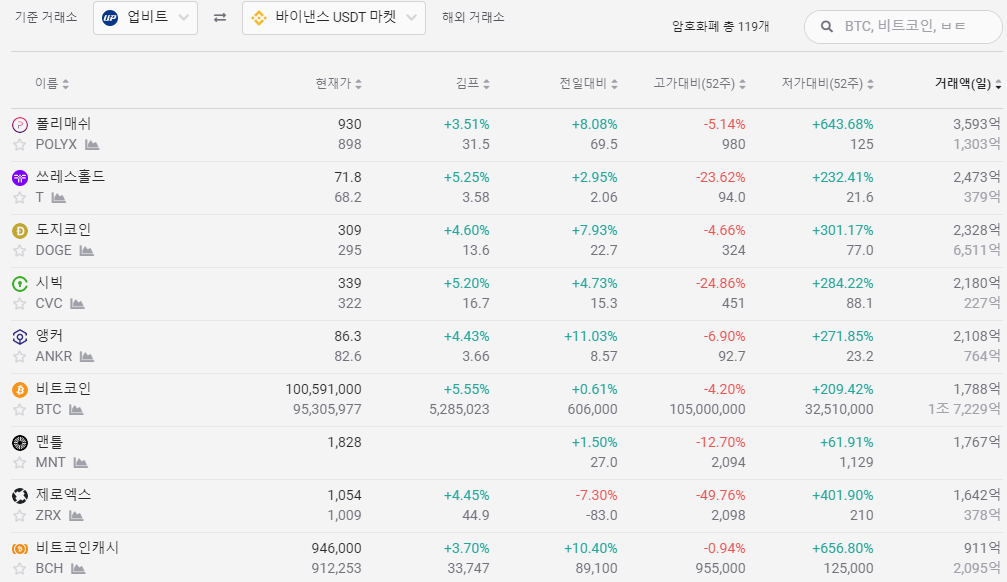Open the chart icon next to ANKR
The image size is (1007, 582).
[x=87, y=357]
